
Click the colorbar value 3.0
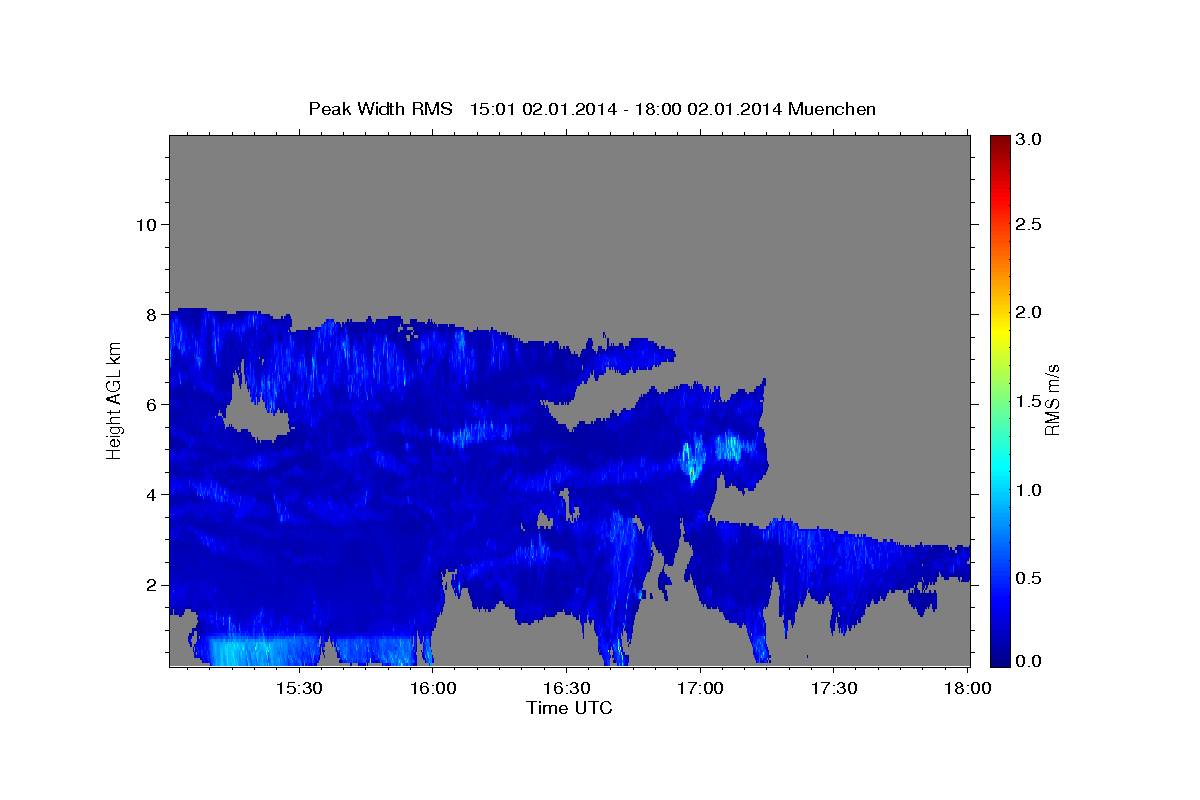point(1031,140)
